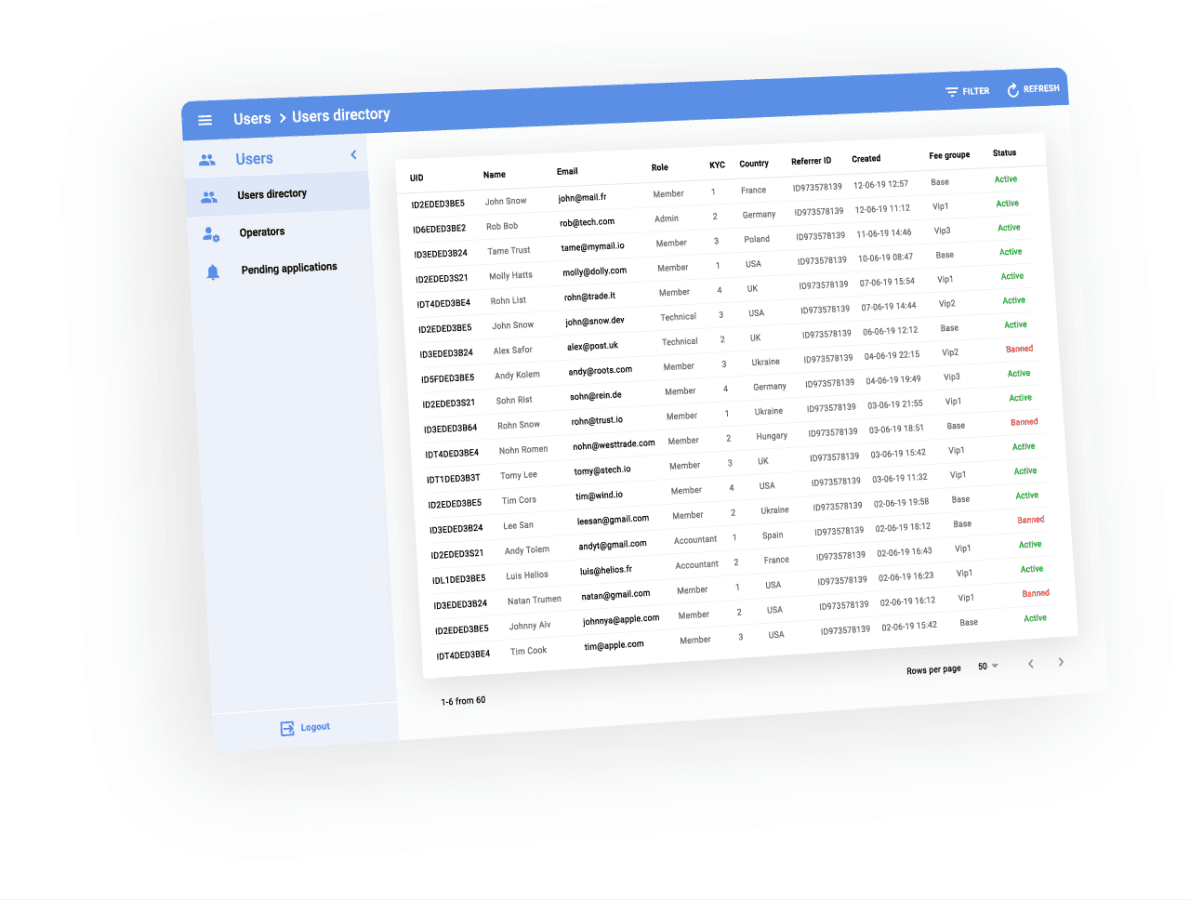Click the 1-6 from 60 page counter
Screen dimensions: 1190x900
coord(463,701)
